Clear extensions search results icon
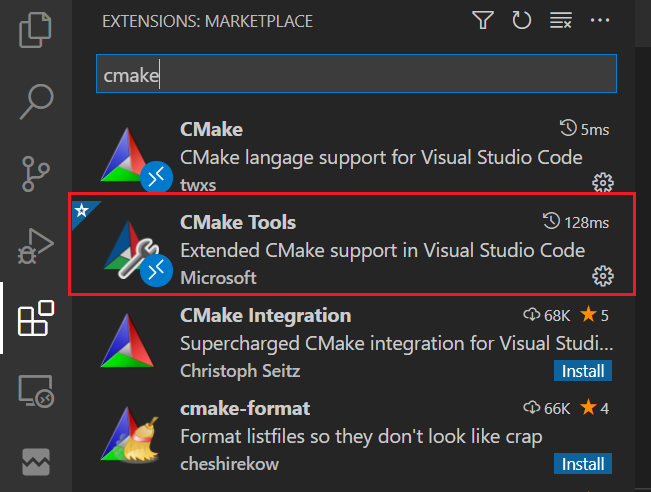The image size is (651, 492). coord(560,20)
